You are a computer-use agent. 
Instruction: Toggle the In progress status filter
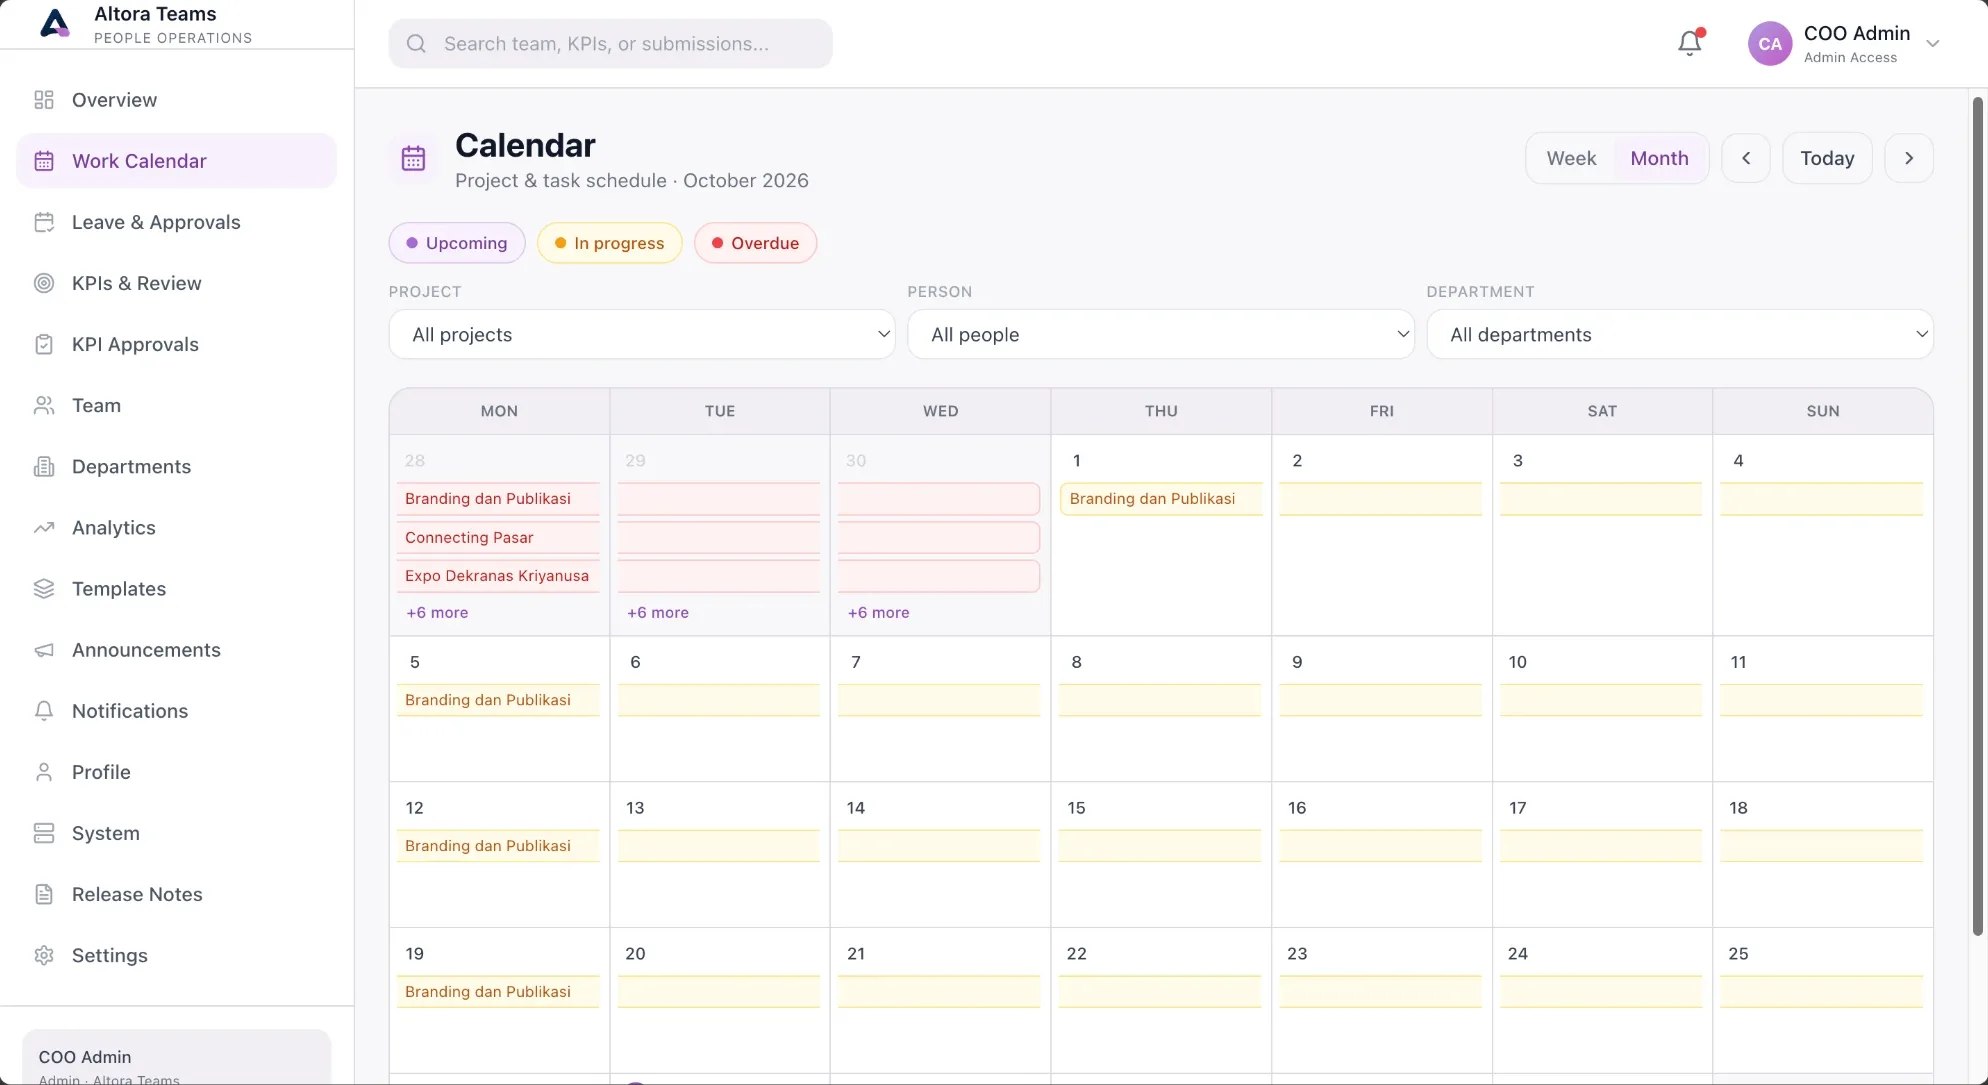[610, 243]
